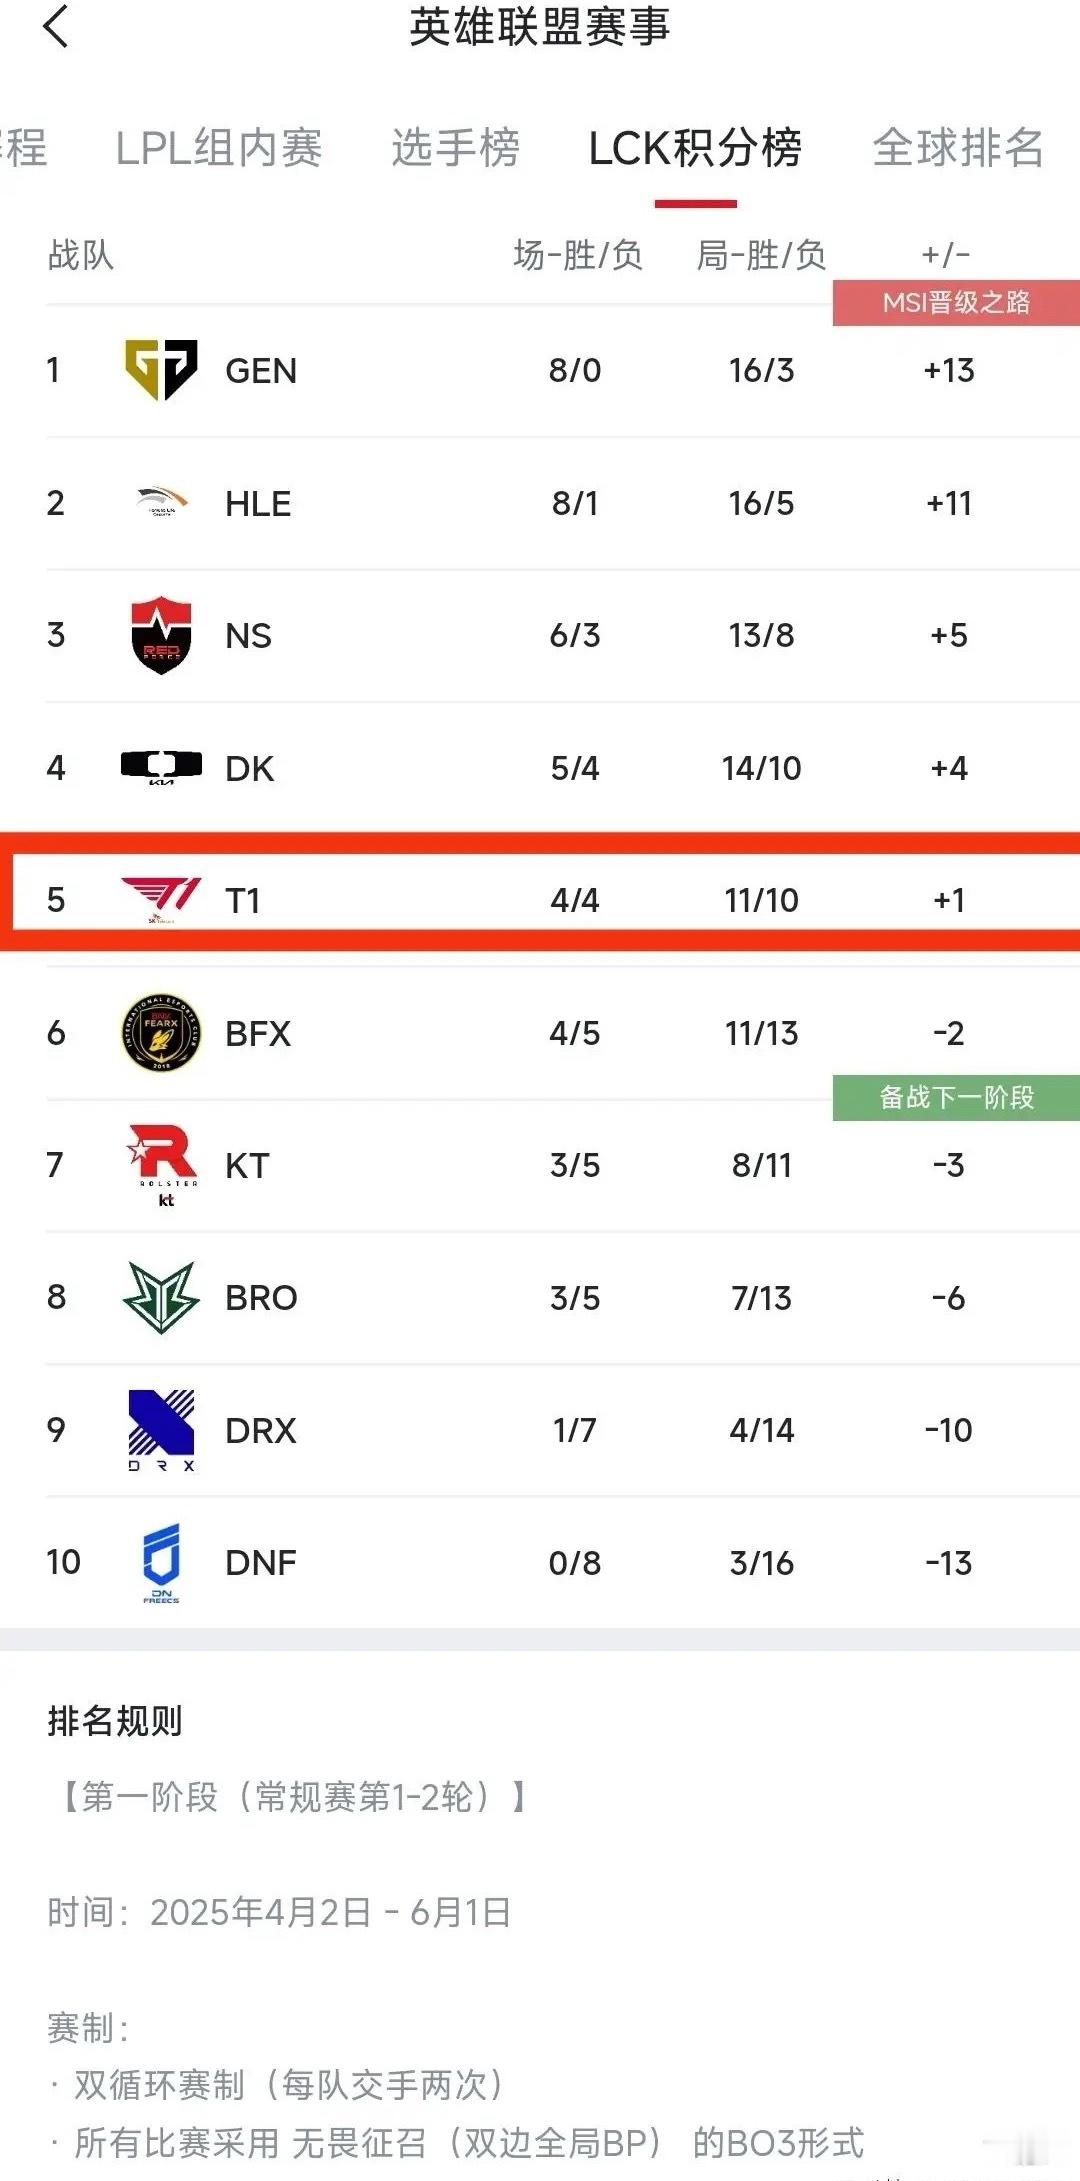Tap the KT Rolster logo

point(163,1165)
